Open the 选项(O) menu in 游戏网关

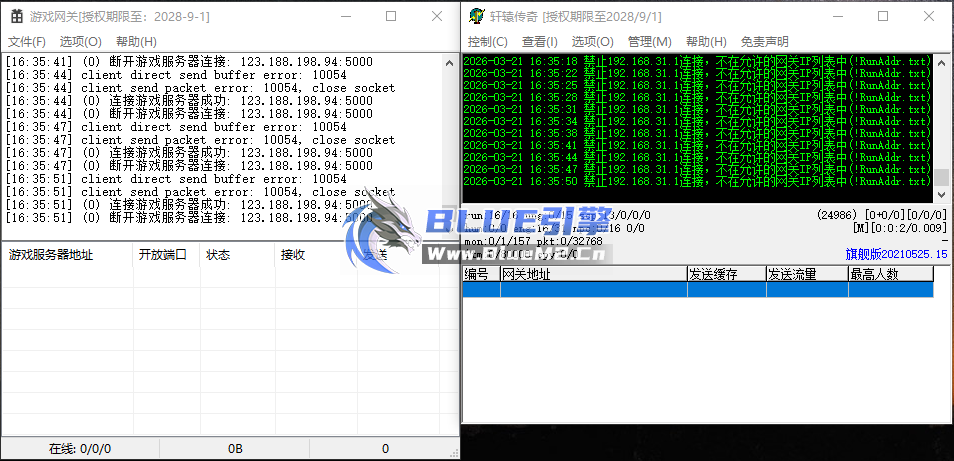click(x=80, y=41)
